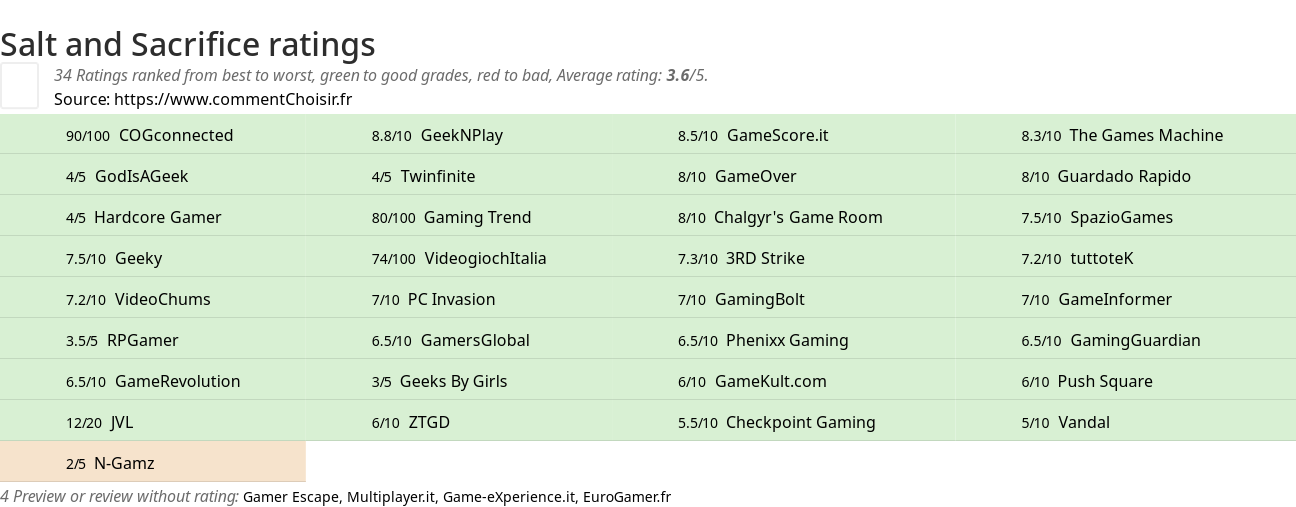
Task: Open the Push Square 6/10 review
Action: (1126, 381)
